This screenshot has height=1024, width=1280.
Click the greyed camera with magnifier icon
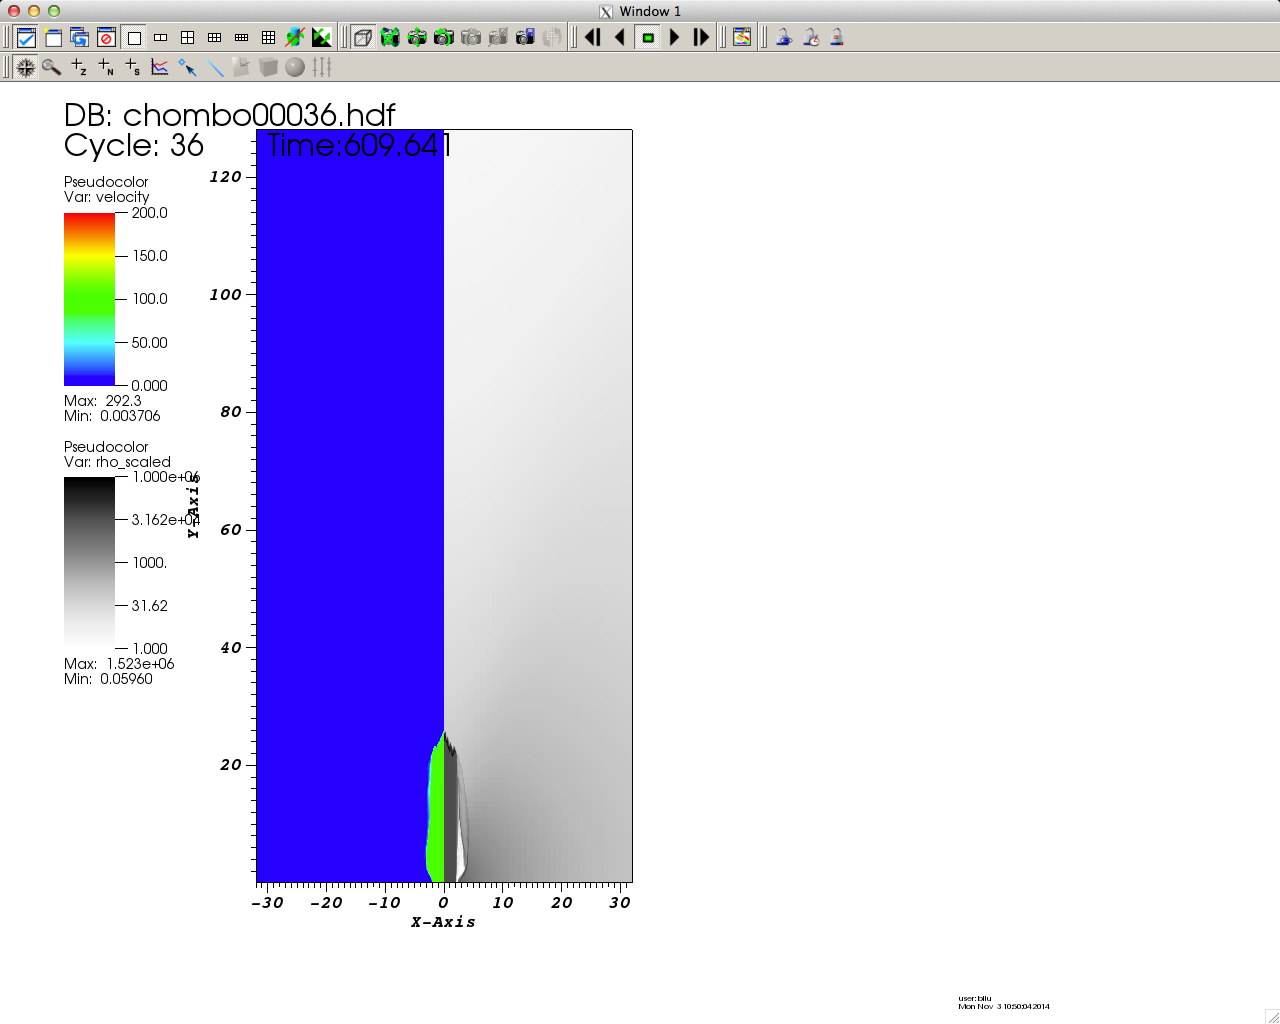[498, 38]
